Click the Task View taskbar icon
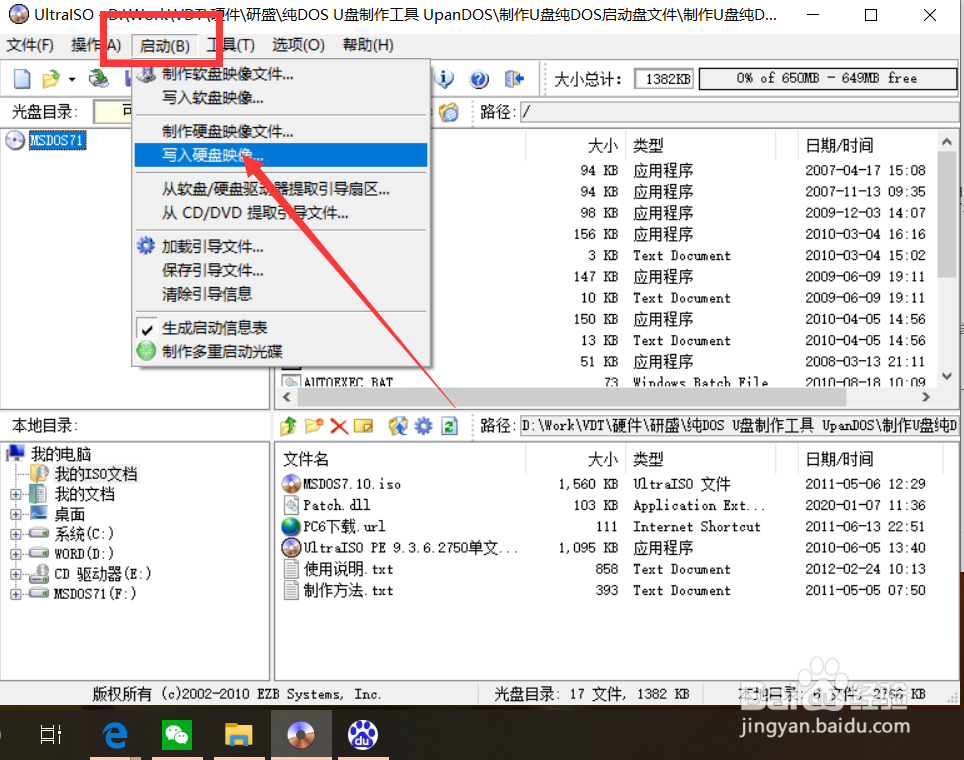The height and width of the screenshot is (760, 964). coord(51,735)
